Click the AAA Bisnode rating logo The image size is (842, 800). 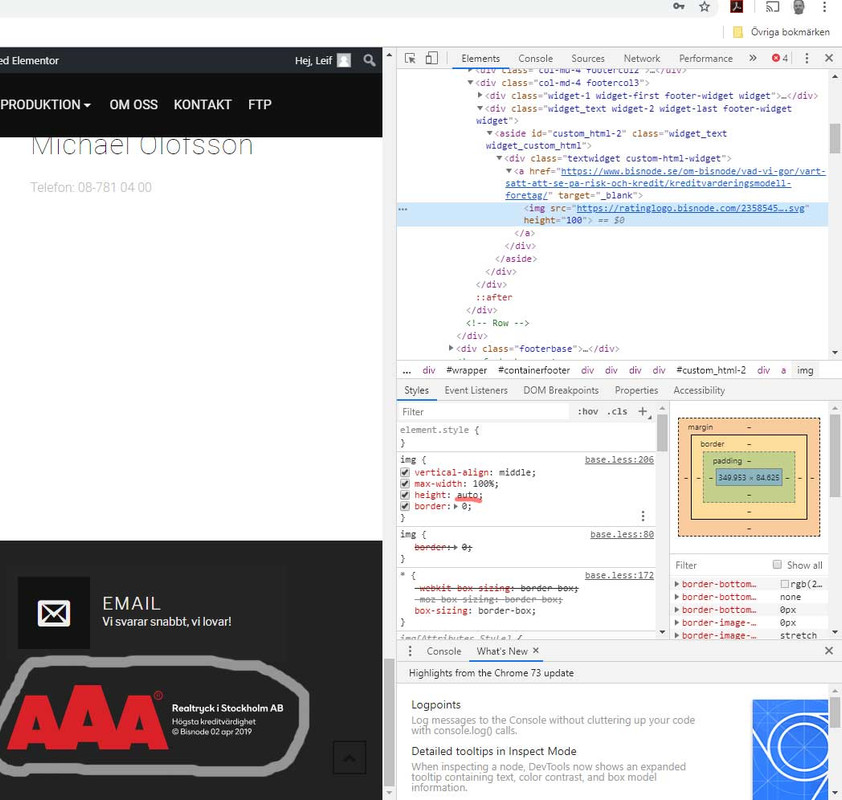(146, 717)
